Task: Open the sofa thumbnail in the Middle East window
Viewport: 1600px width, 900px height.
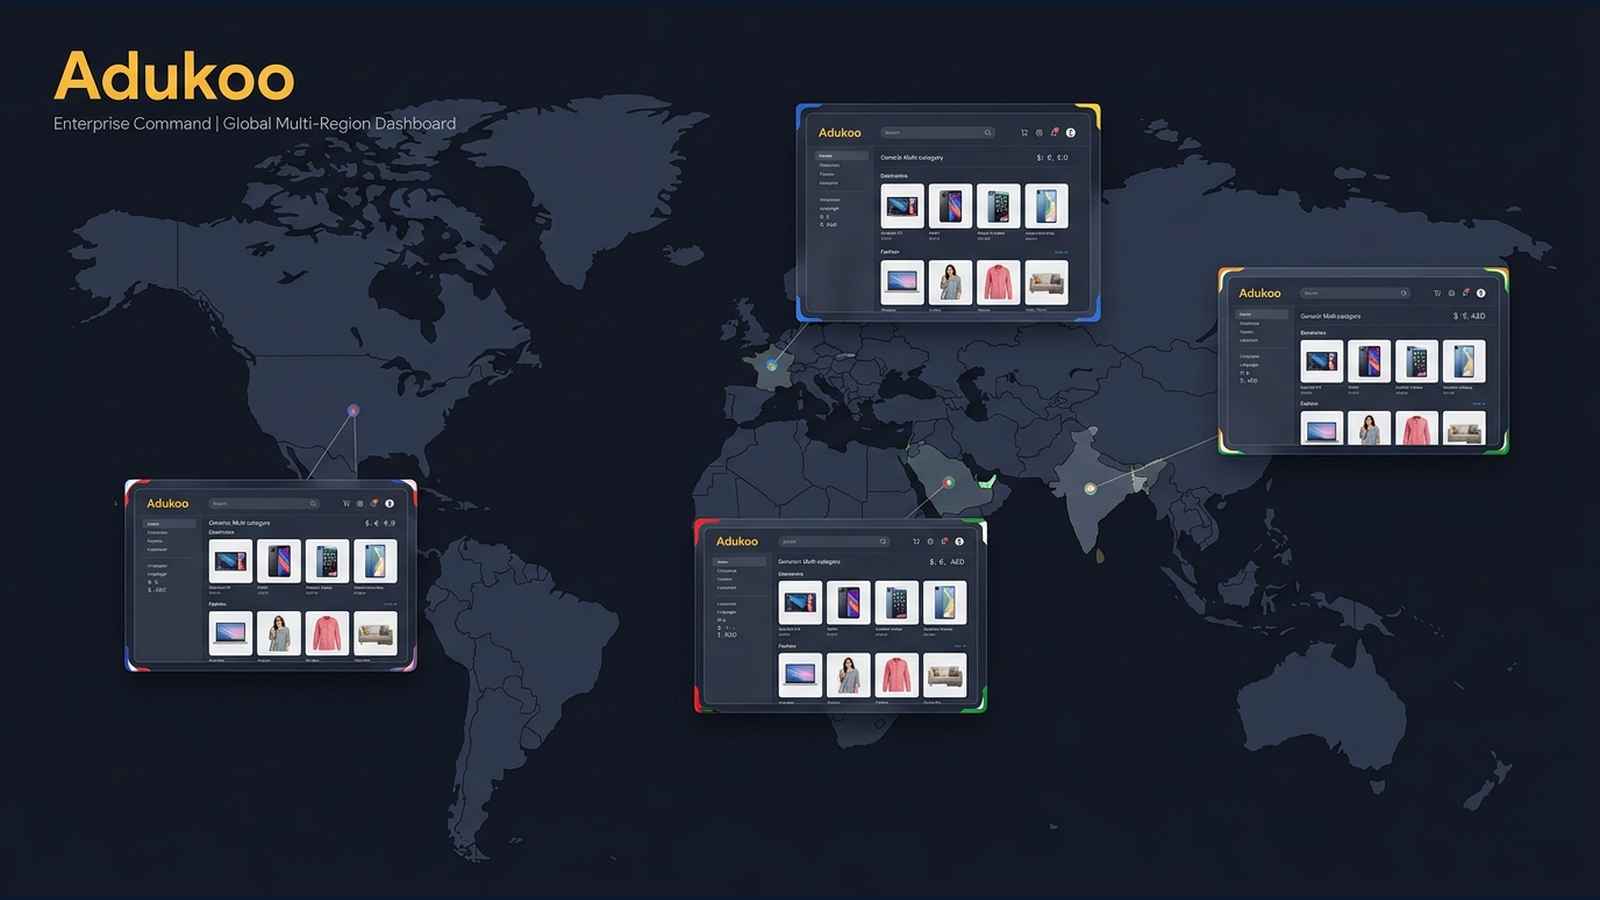Action: (x=944, y=675)
